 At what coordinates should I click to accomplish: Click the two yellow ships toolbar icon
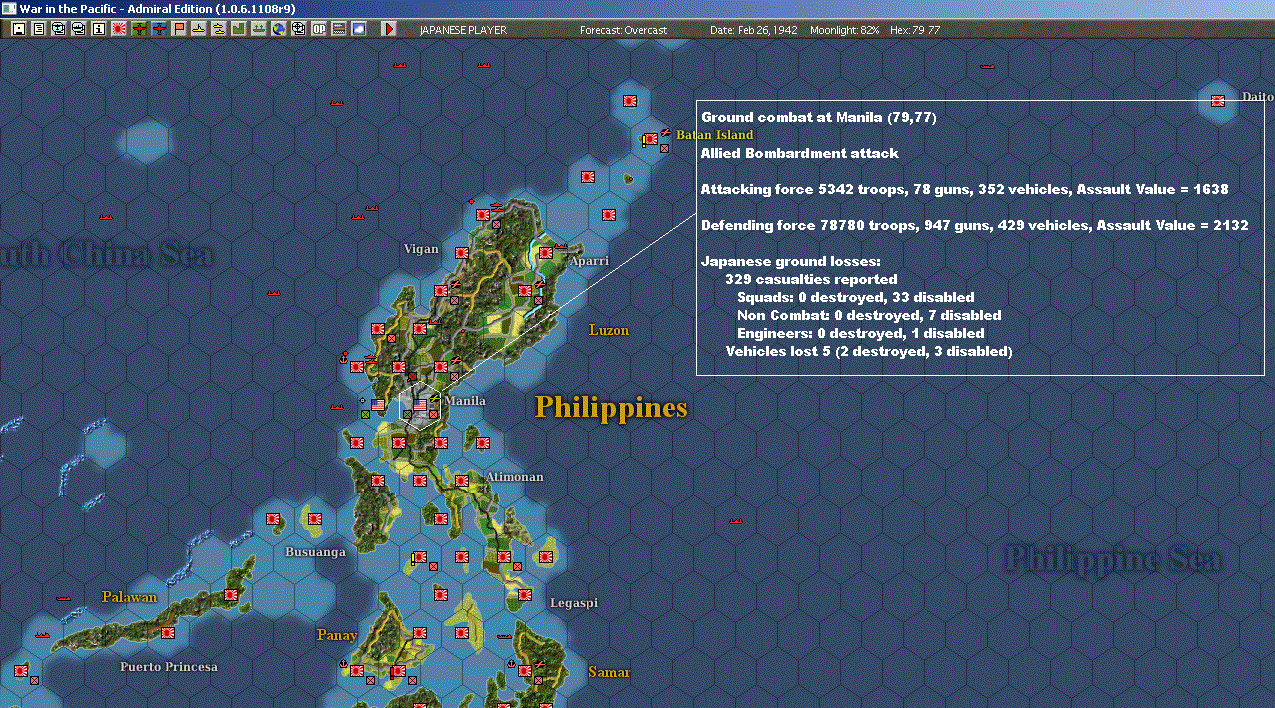(219, 29)
